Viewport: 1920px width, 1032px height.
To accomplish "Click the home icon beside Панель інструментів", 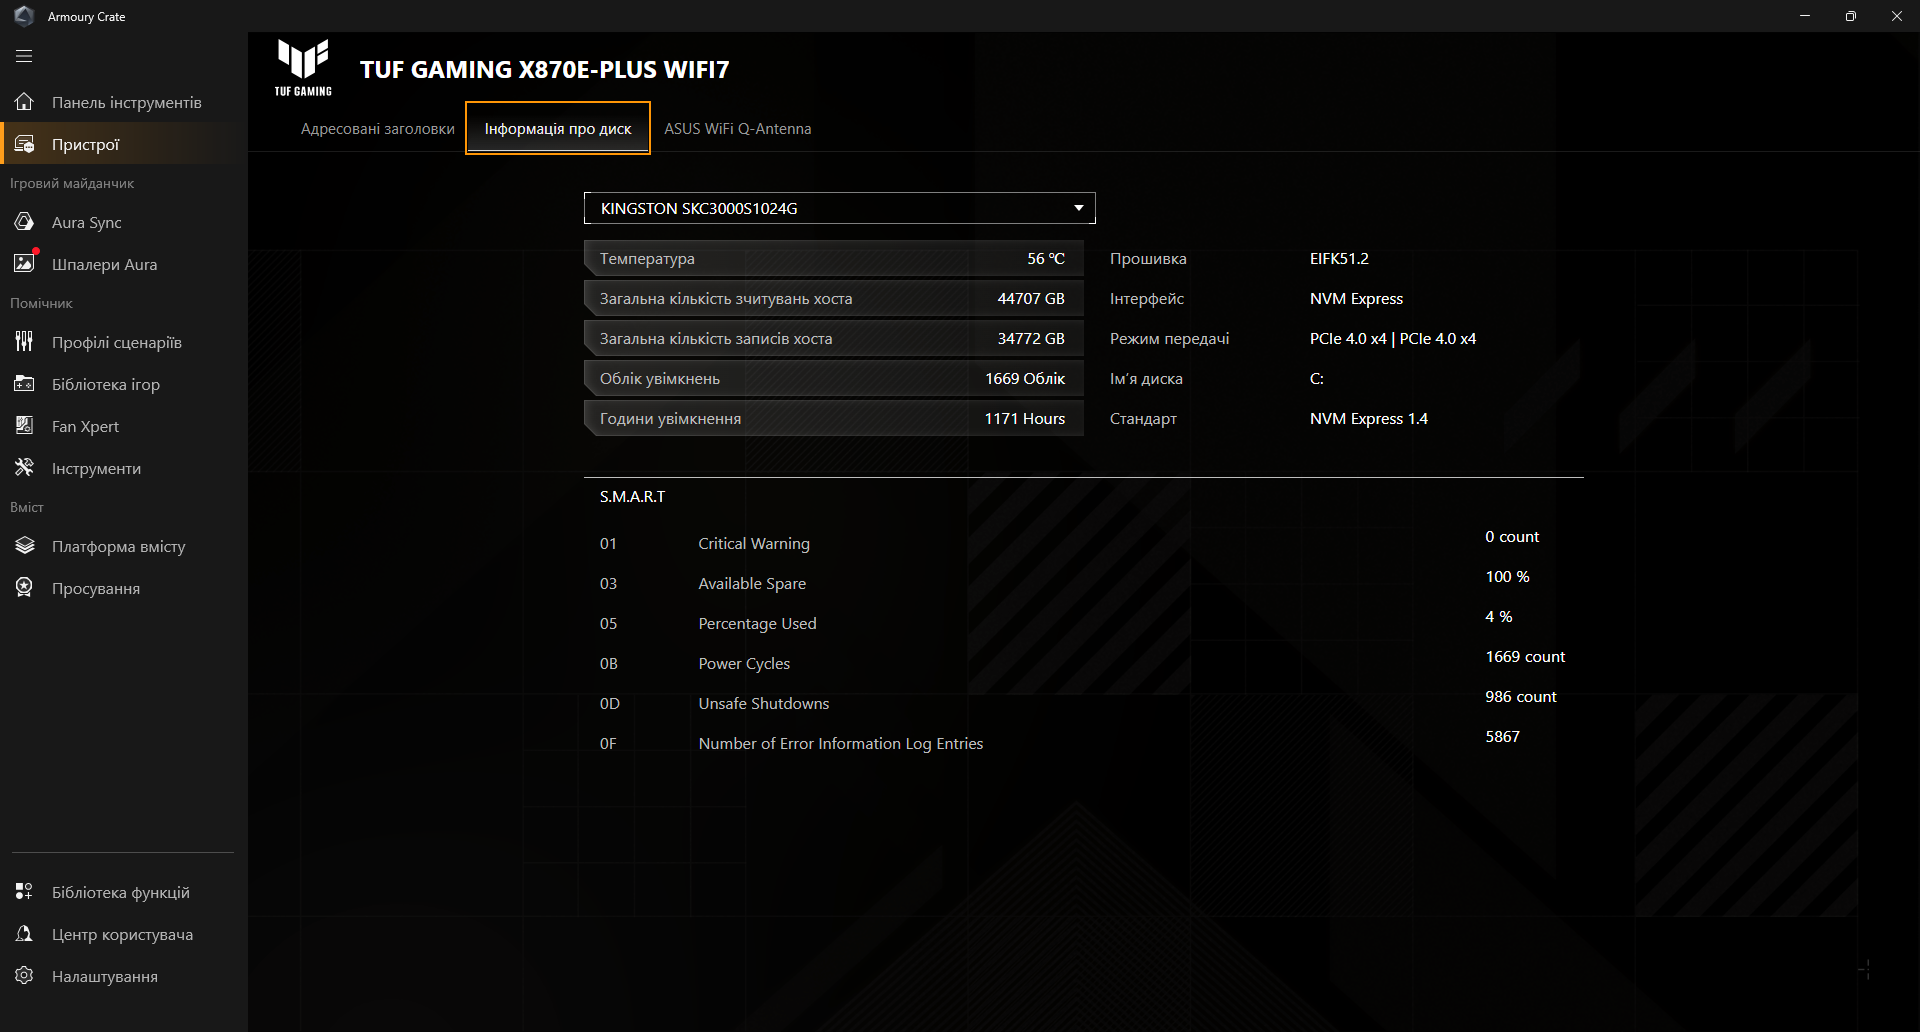I will click(x=24, y=102).
